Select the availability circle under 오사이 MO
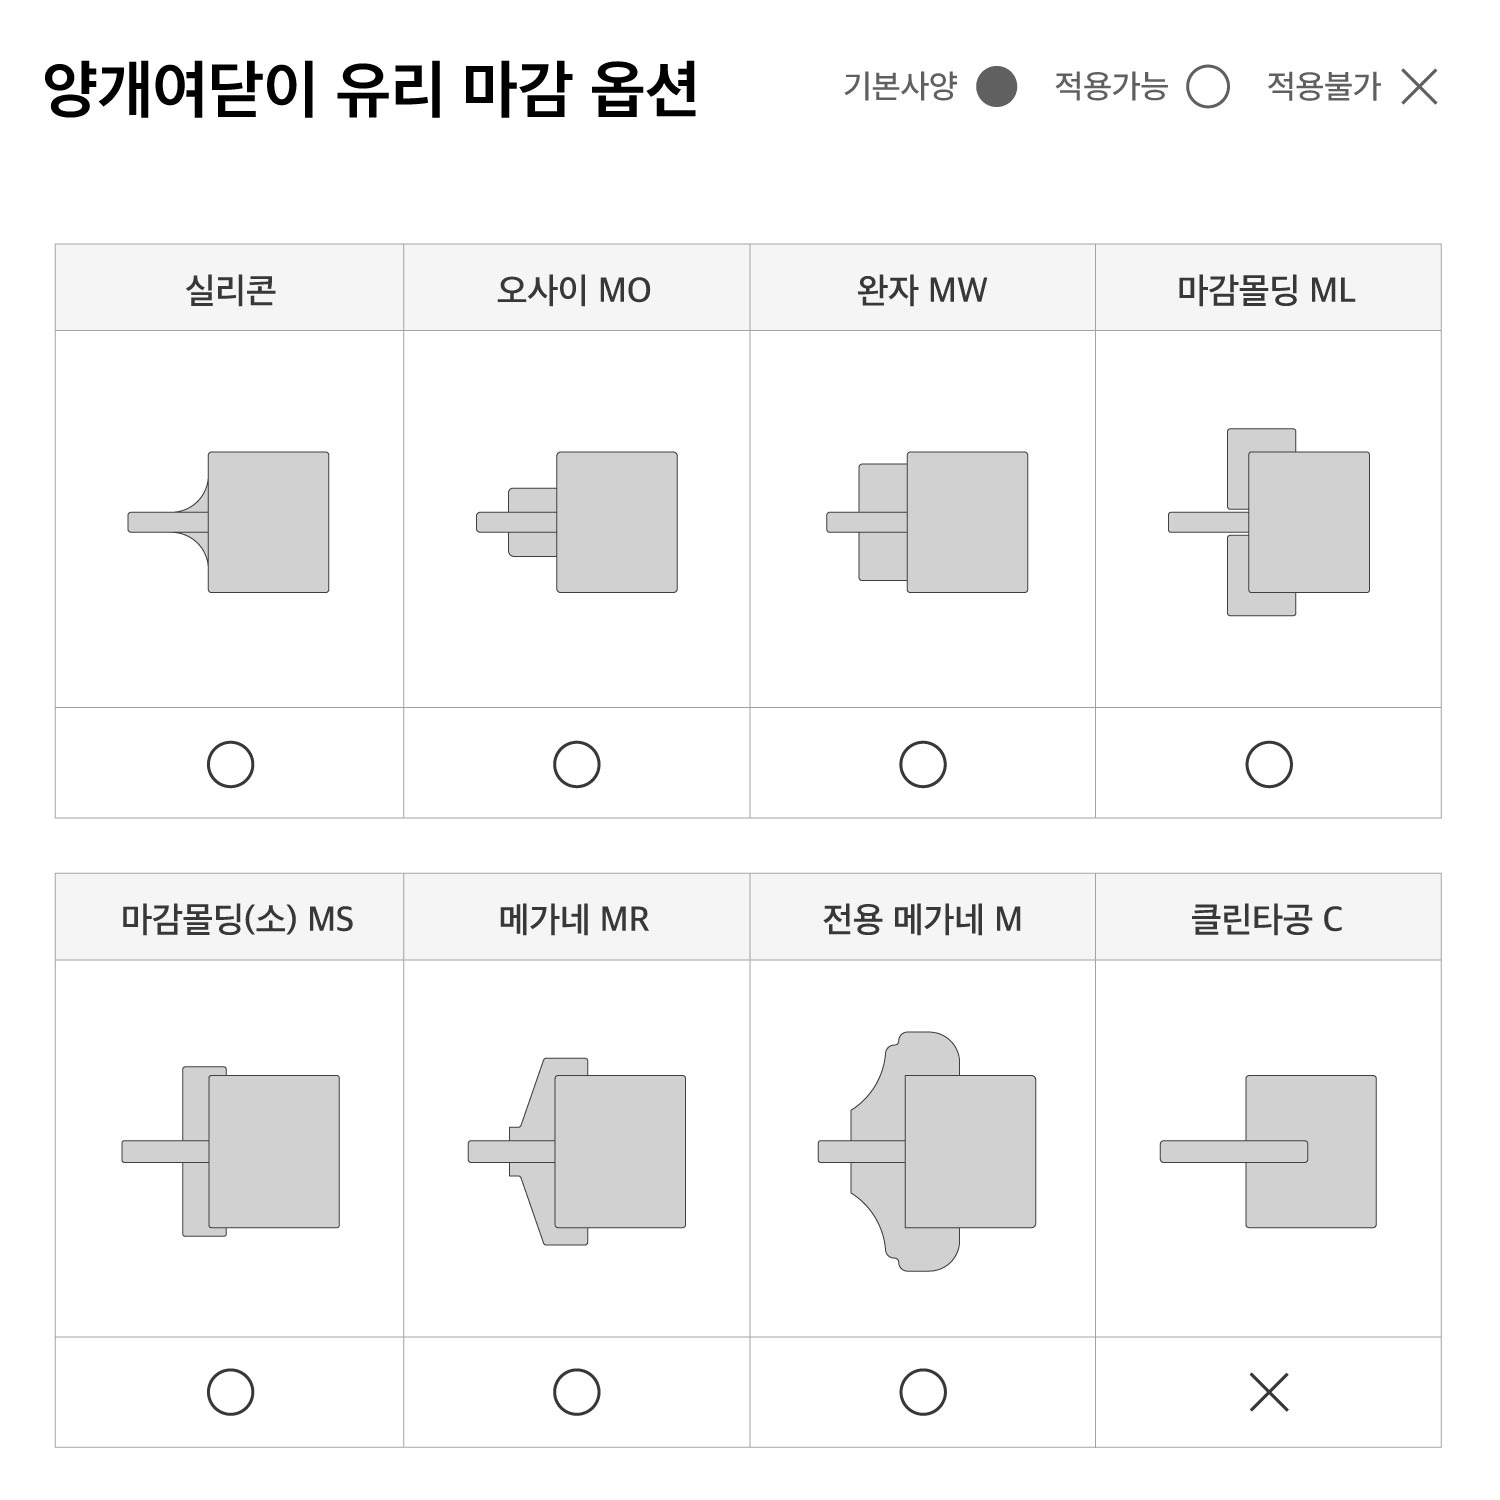Screen dimensions: 1500x1500 click(x=577, y=765)
